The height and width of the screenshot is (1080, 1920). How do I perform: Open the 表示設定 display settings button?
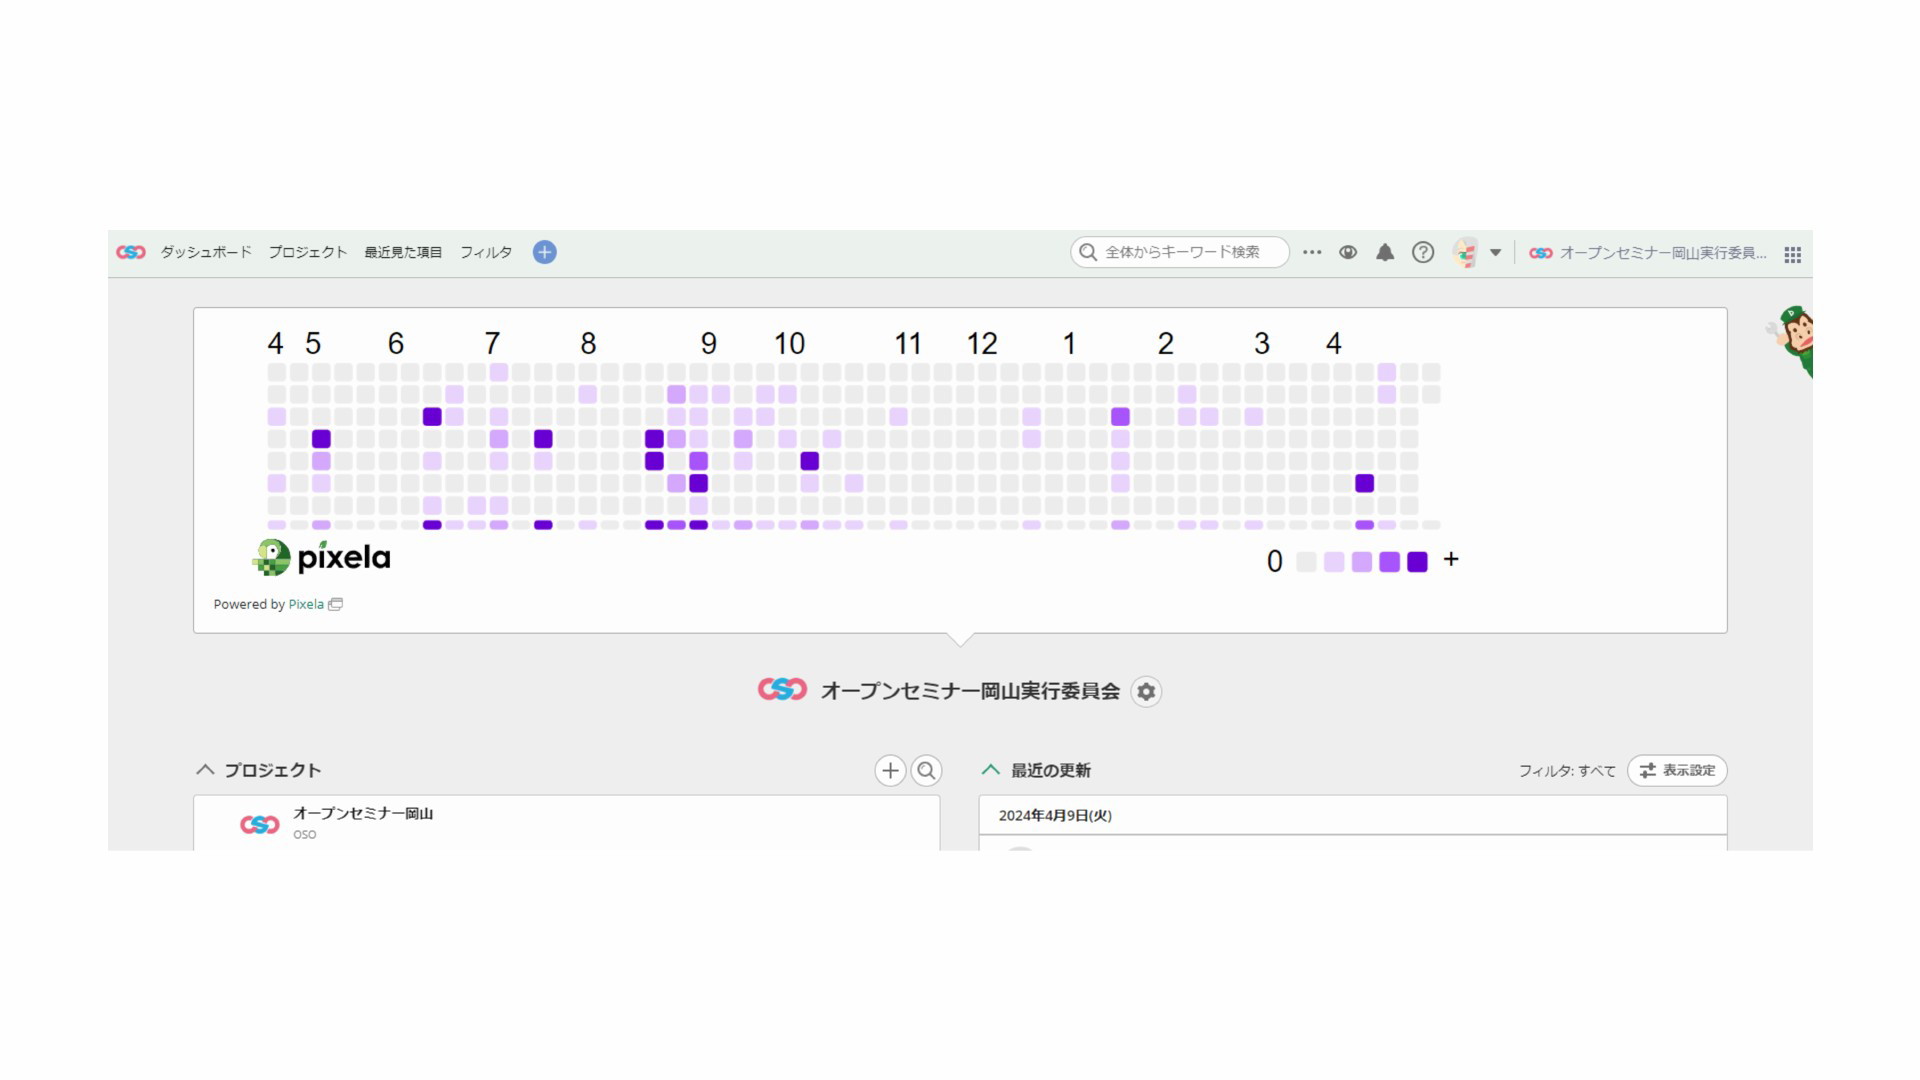[x=1677, y=770]
